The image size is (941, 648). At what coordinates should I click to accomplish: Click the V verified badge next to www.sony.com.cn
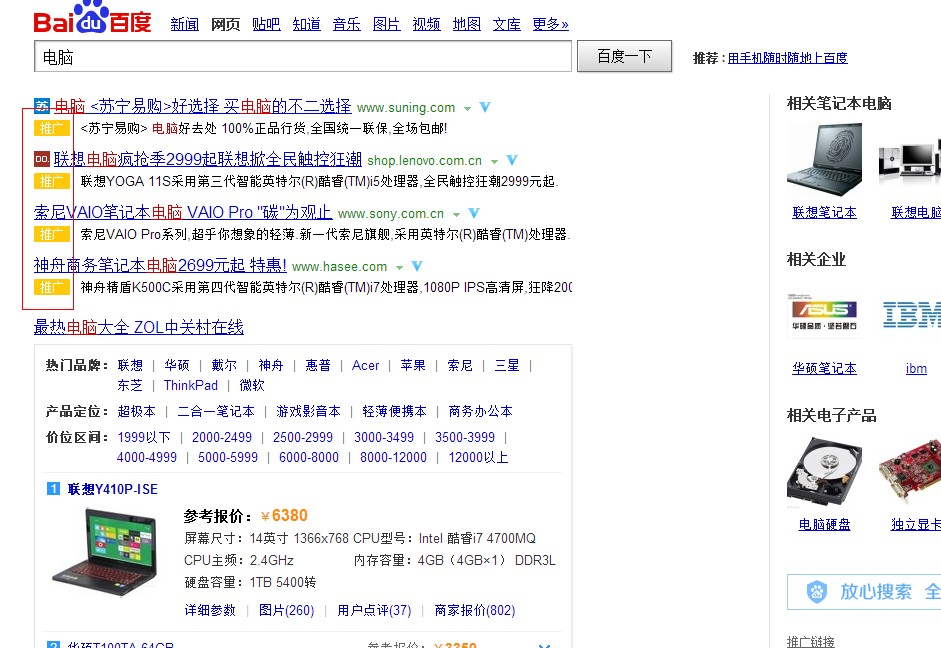point(474,213)
